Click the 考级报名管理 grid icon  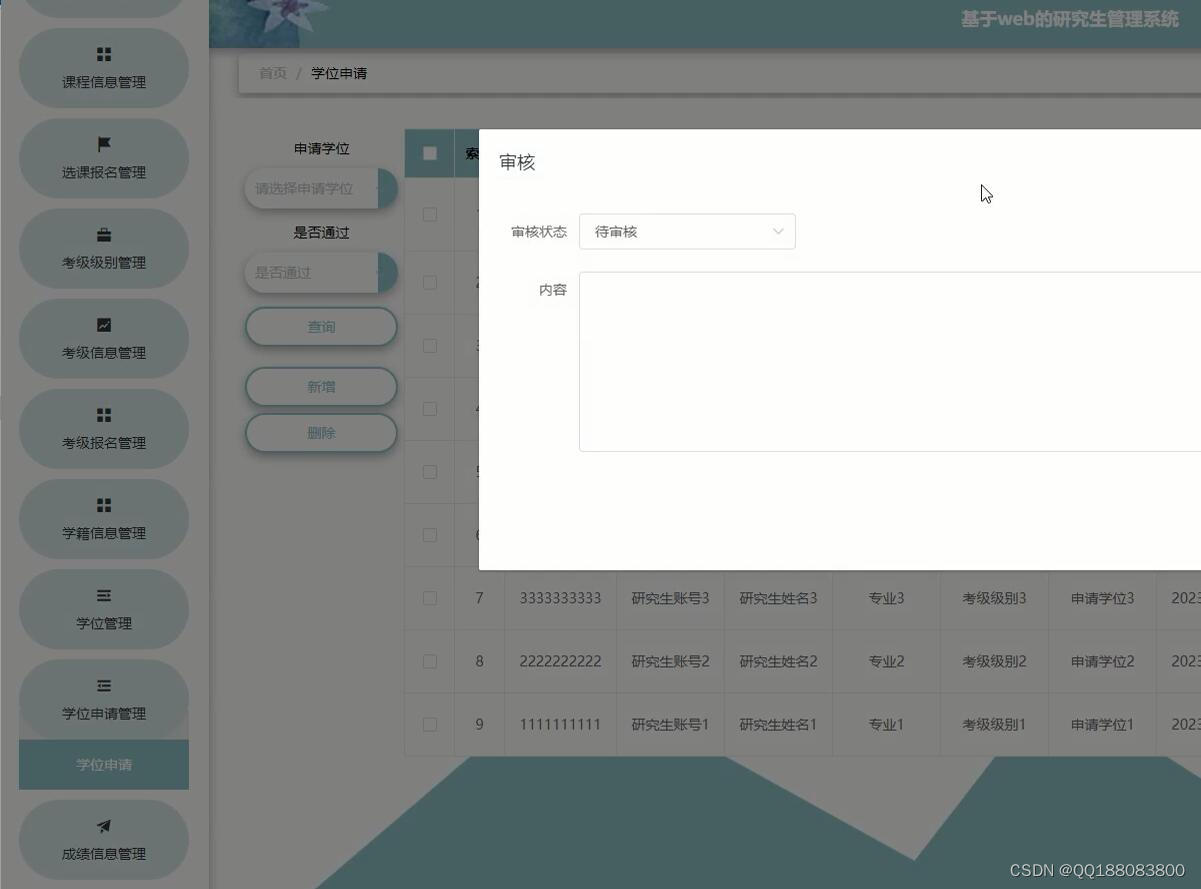pos(103,414)
